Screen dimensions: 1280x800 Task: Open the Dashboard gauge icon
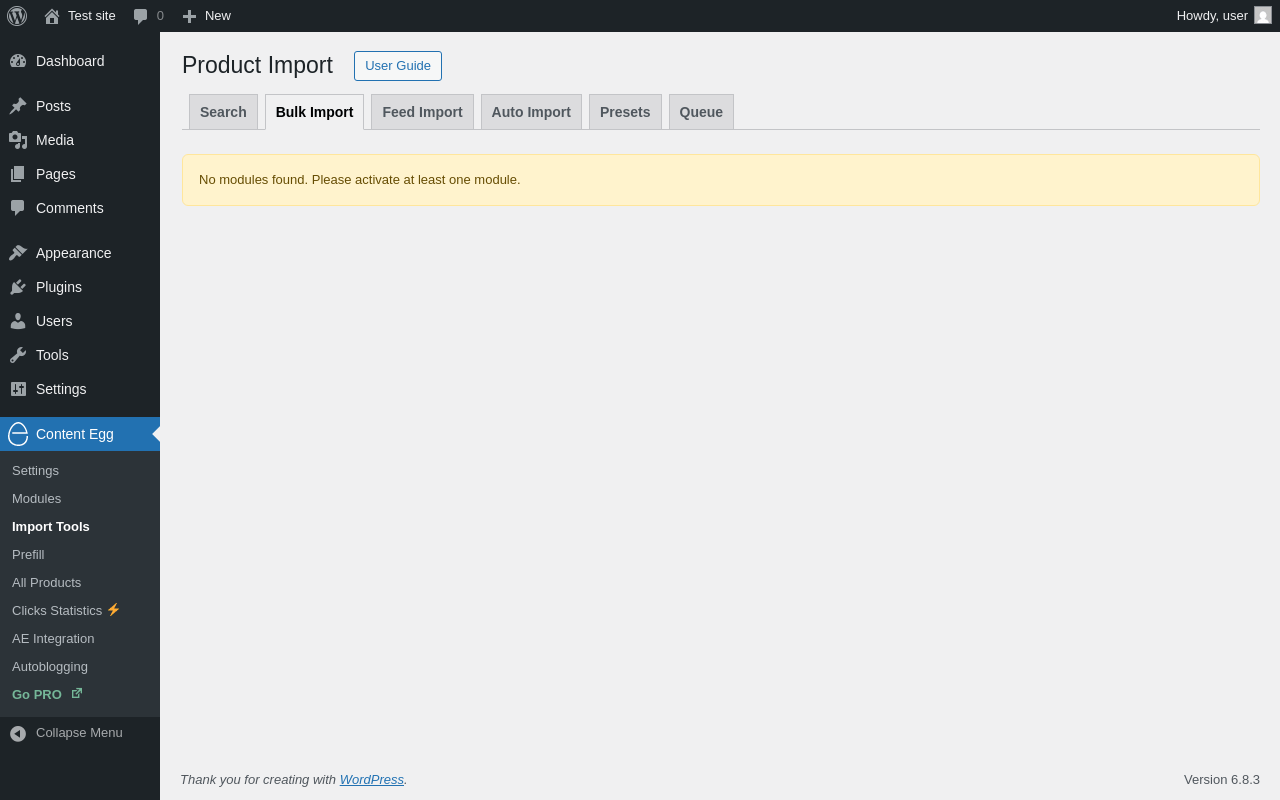[18, 61]
